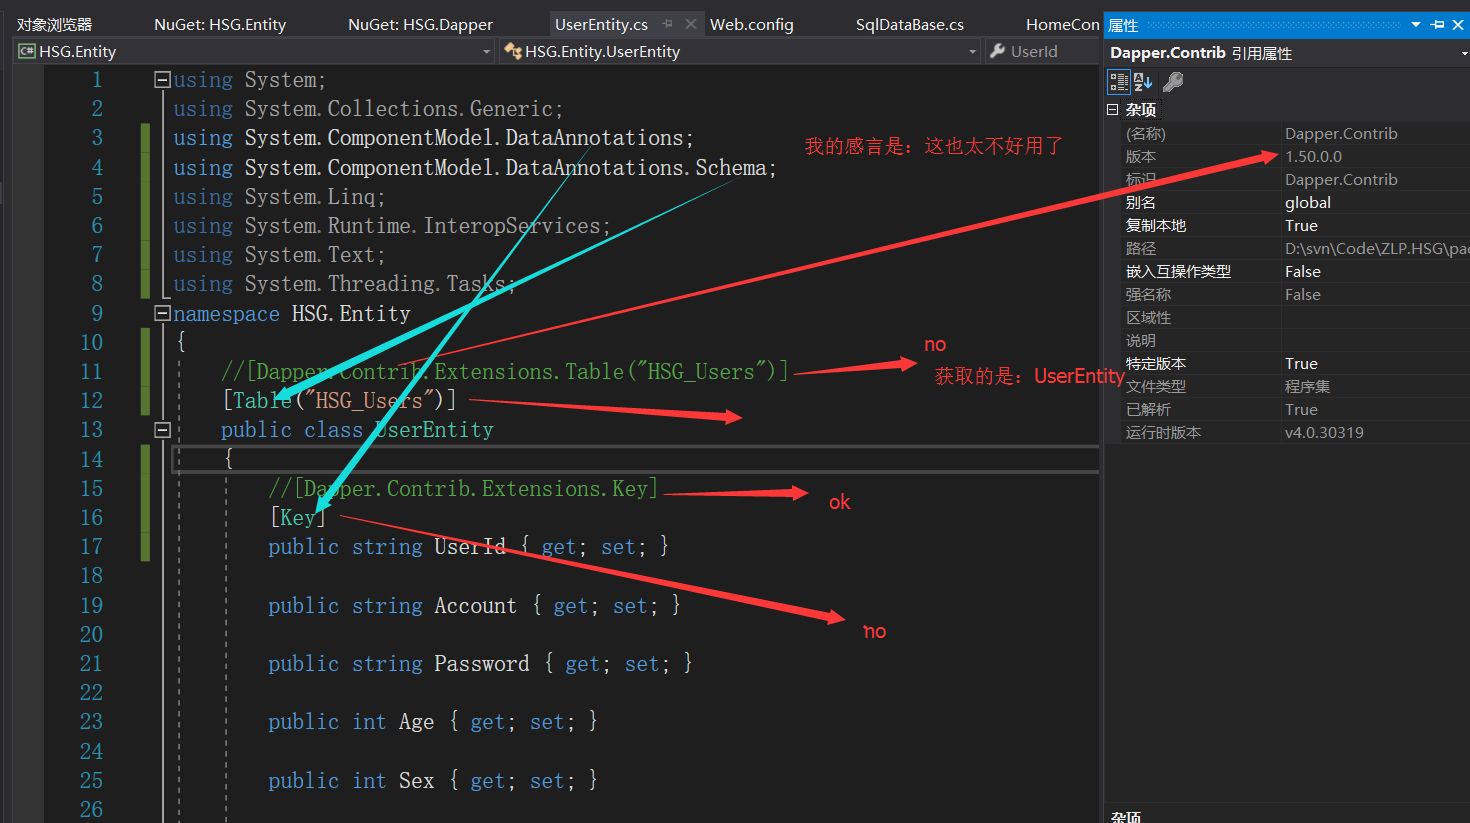
Task: Select the 别名 property row label
Action: coord(1141,202)
